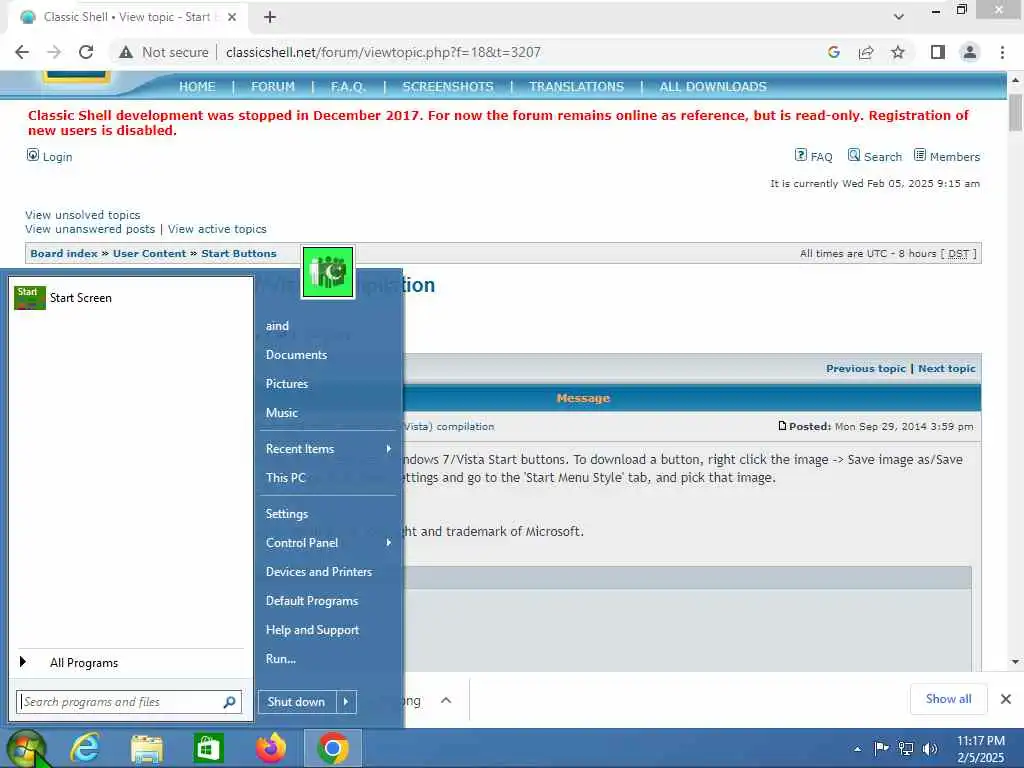Image resolution: width=1024 pixels, height=768 pixels.
Task: Go to Board index breadcrumb
Action: pos(64,253)
